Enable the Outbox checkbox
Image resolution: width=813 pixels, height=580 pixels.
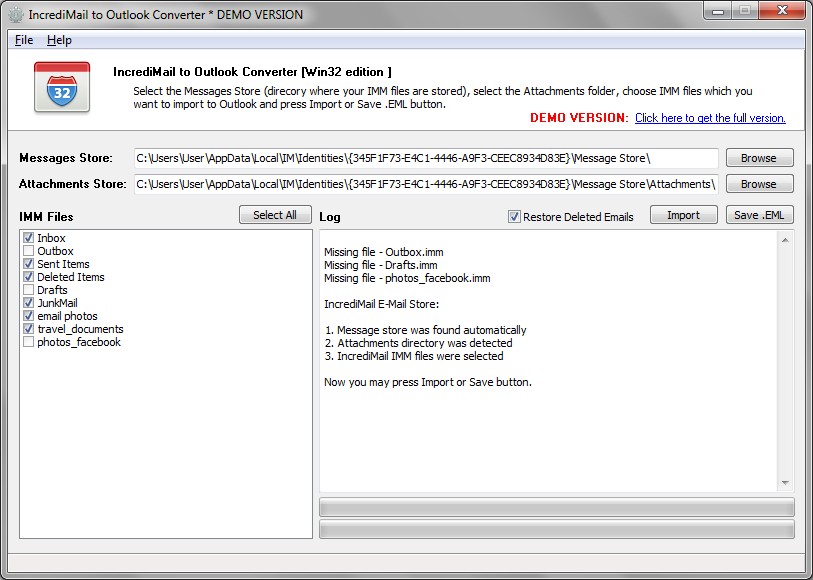coord(29,250)
